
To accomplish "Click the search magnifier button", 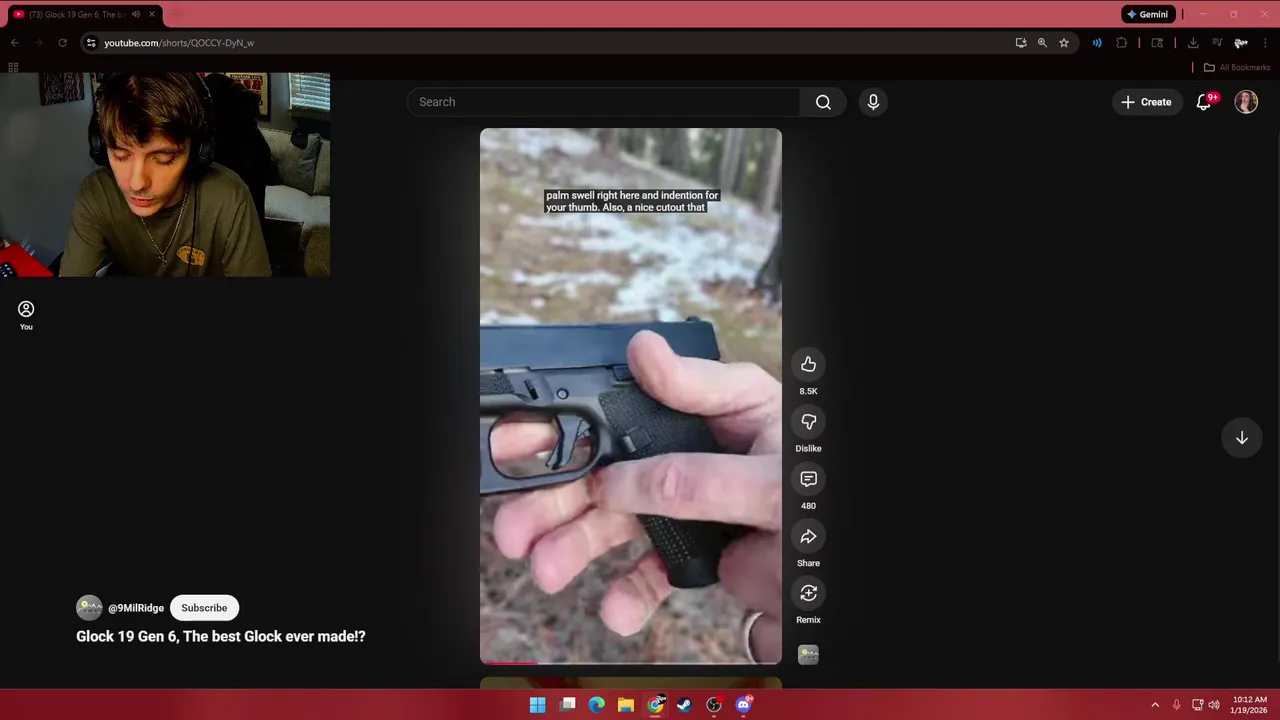I will [x=823, y=102].
